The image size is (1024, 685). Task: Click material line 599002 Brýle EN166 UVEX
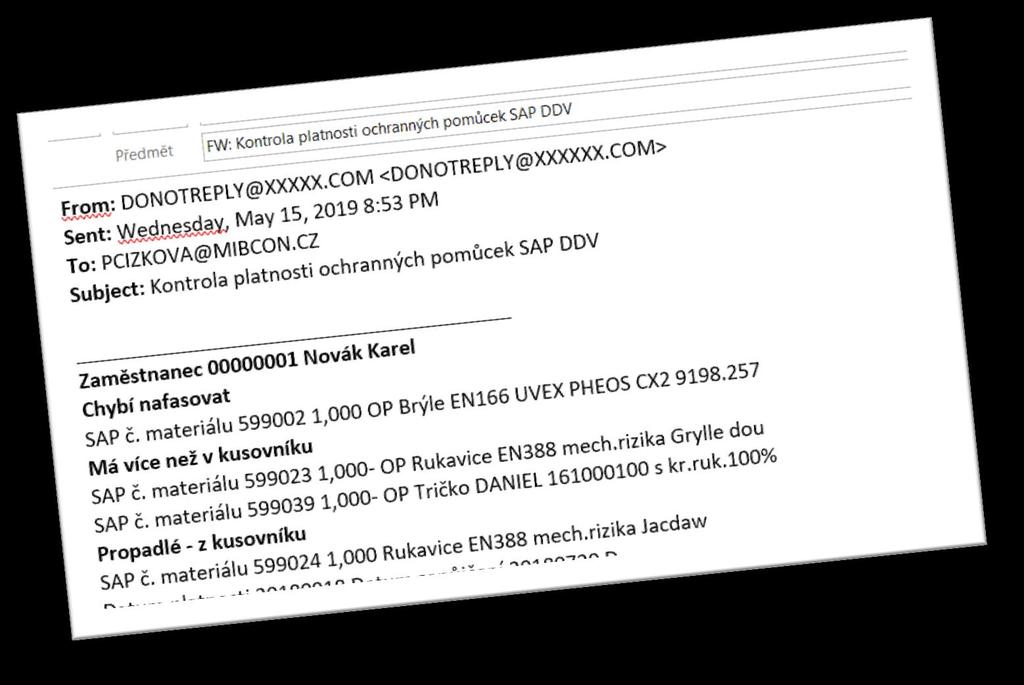(422, 404)
